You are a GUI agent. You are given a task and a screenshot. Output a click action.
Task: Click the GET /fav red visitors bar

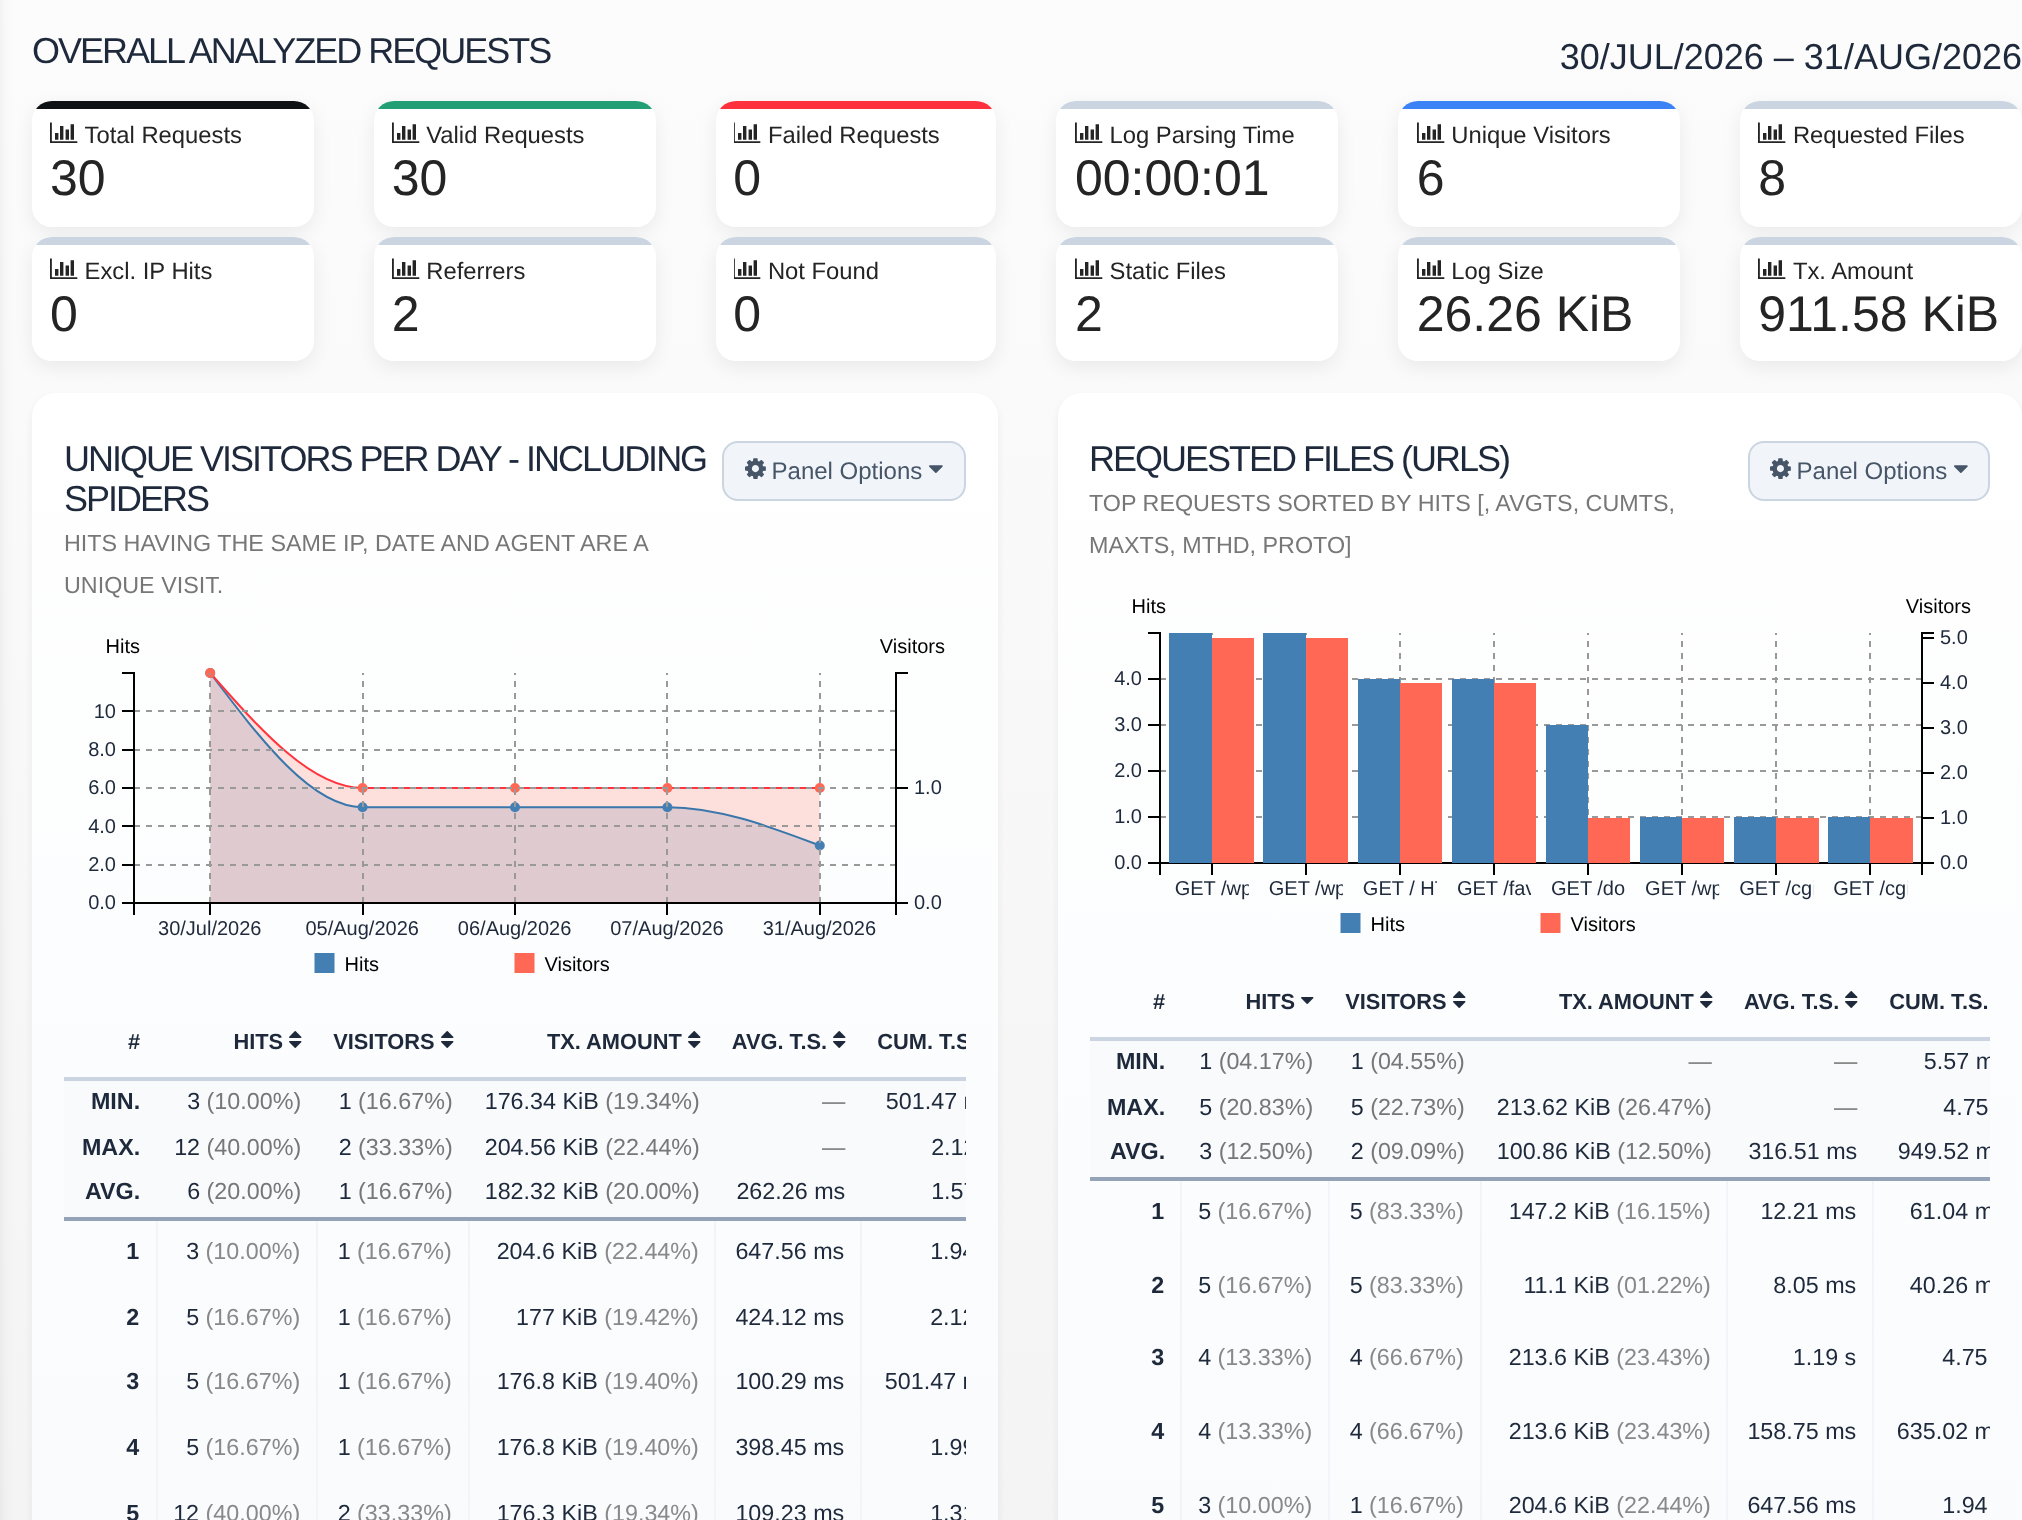pos(1515,773)
